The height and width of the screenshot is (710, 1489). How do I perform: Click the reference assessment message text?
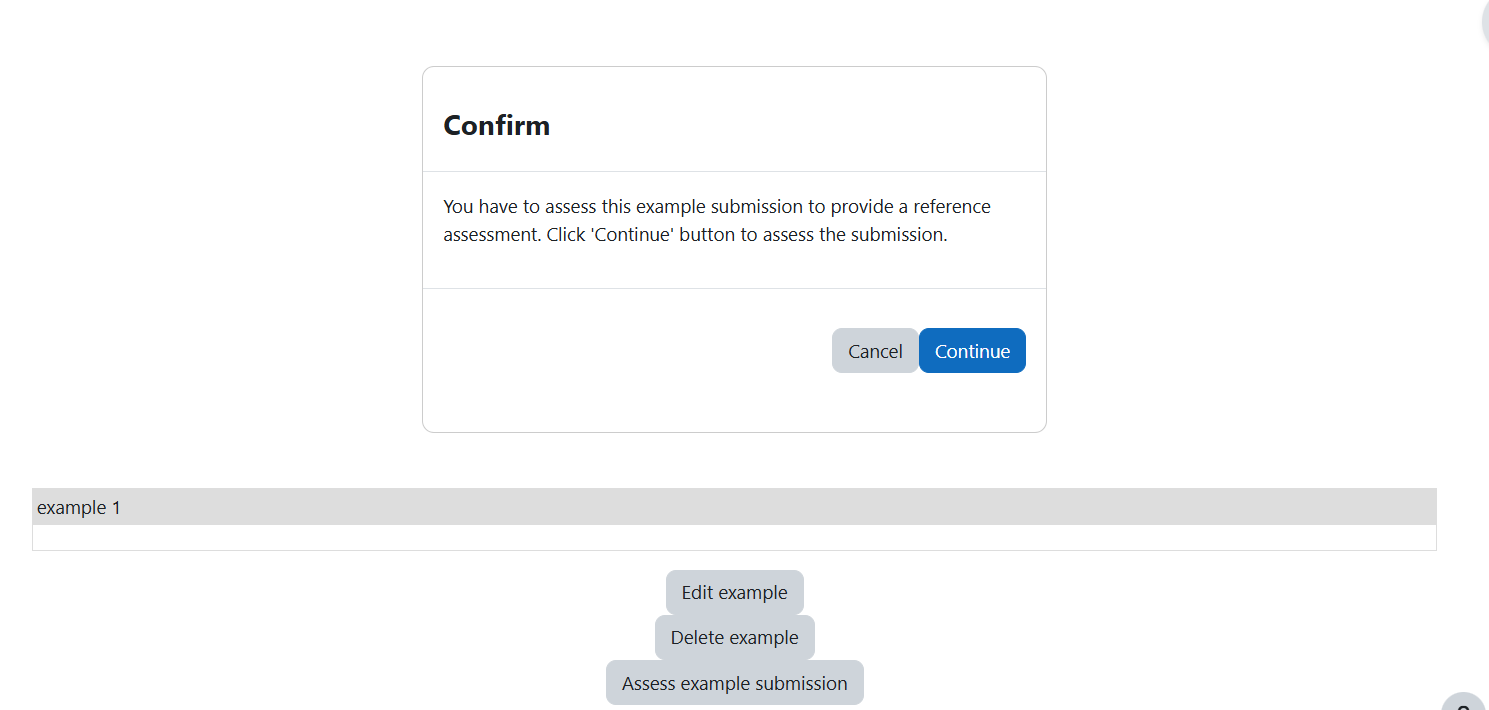[x=717, y=221]
